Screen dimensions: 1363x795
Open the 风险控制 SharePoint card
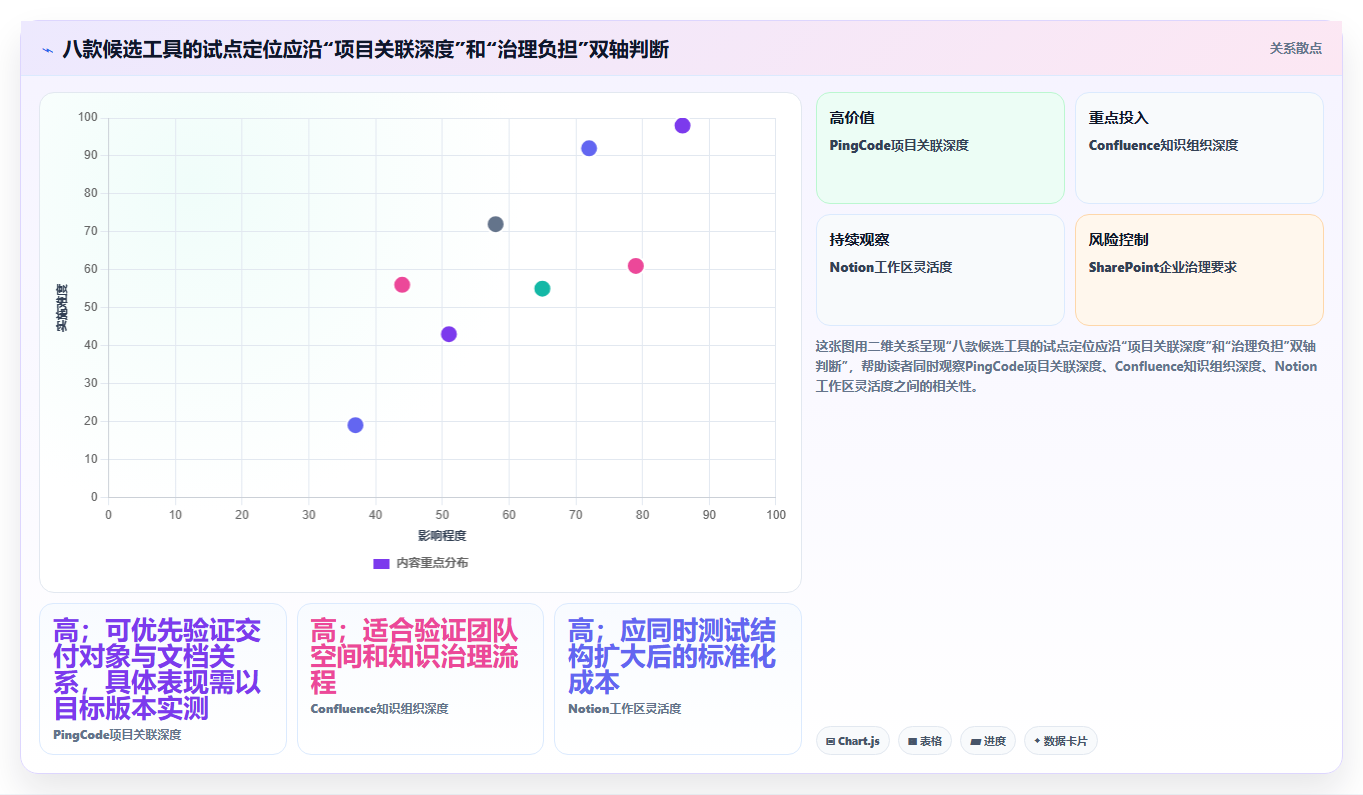(1199, 270)
